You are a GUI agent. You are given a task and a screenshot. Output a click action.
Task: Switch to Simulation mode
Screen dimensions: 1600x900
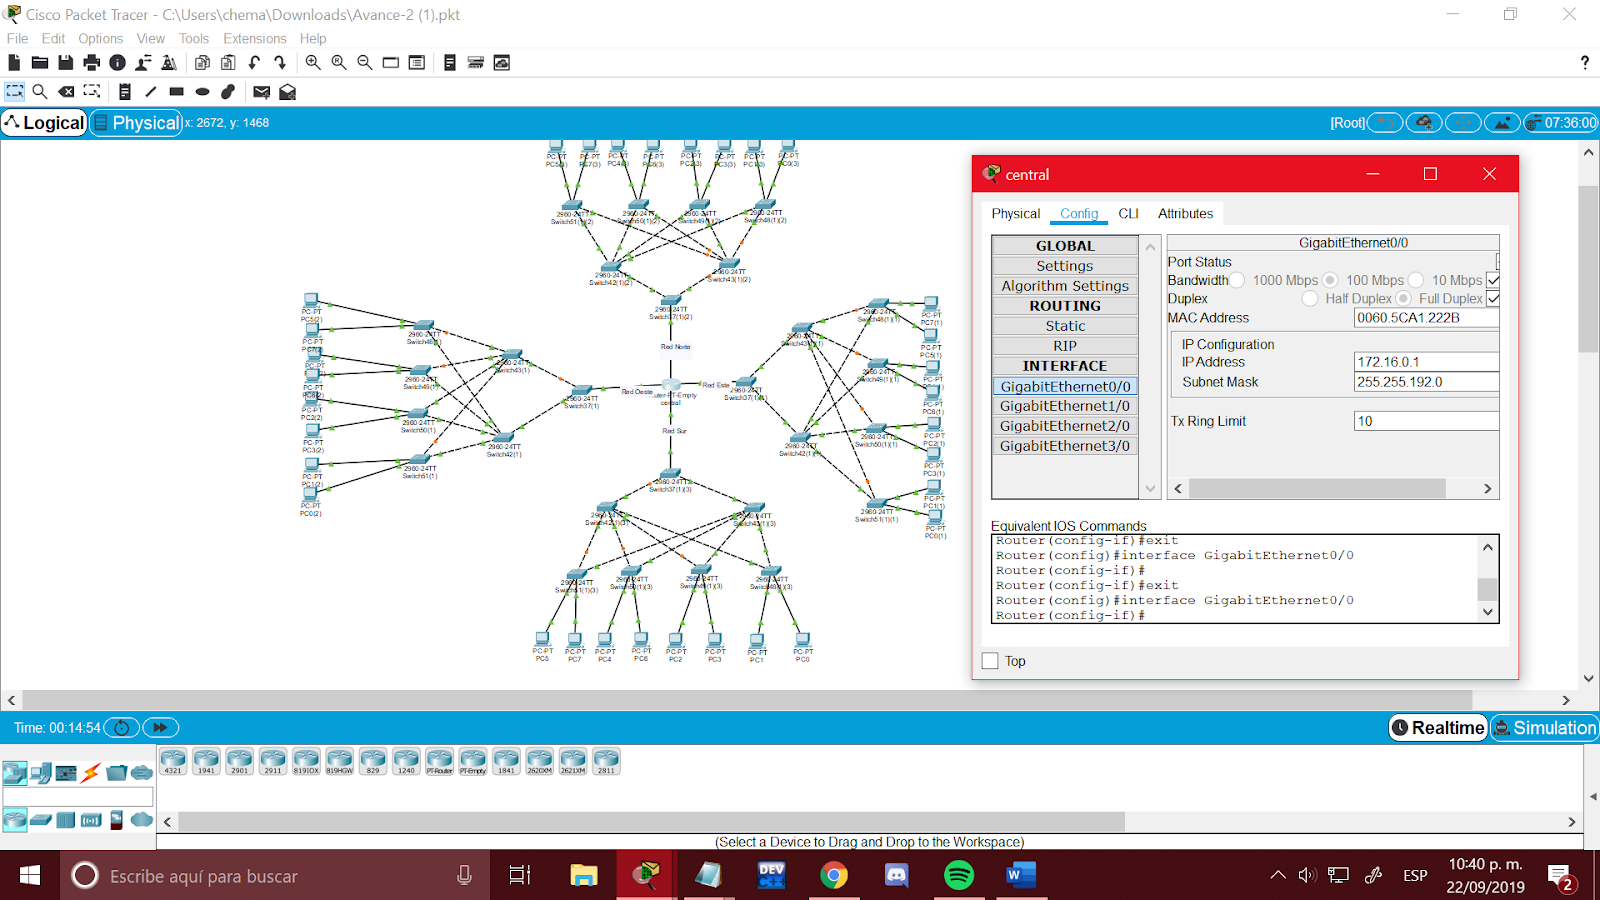click(x=1544, y=728)
